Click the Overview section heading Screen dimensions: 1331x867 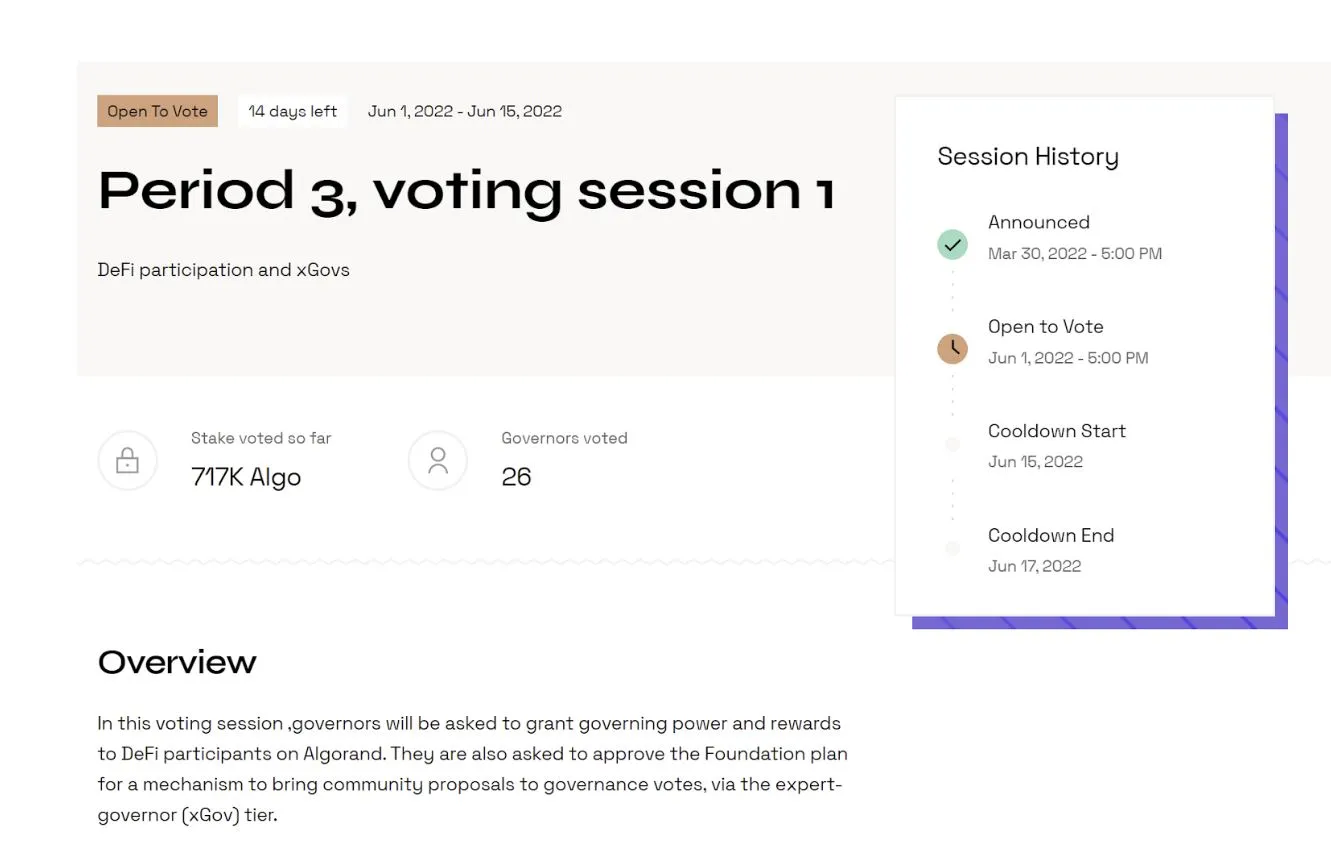point(177,662)
